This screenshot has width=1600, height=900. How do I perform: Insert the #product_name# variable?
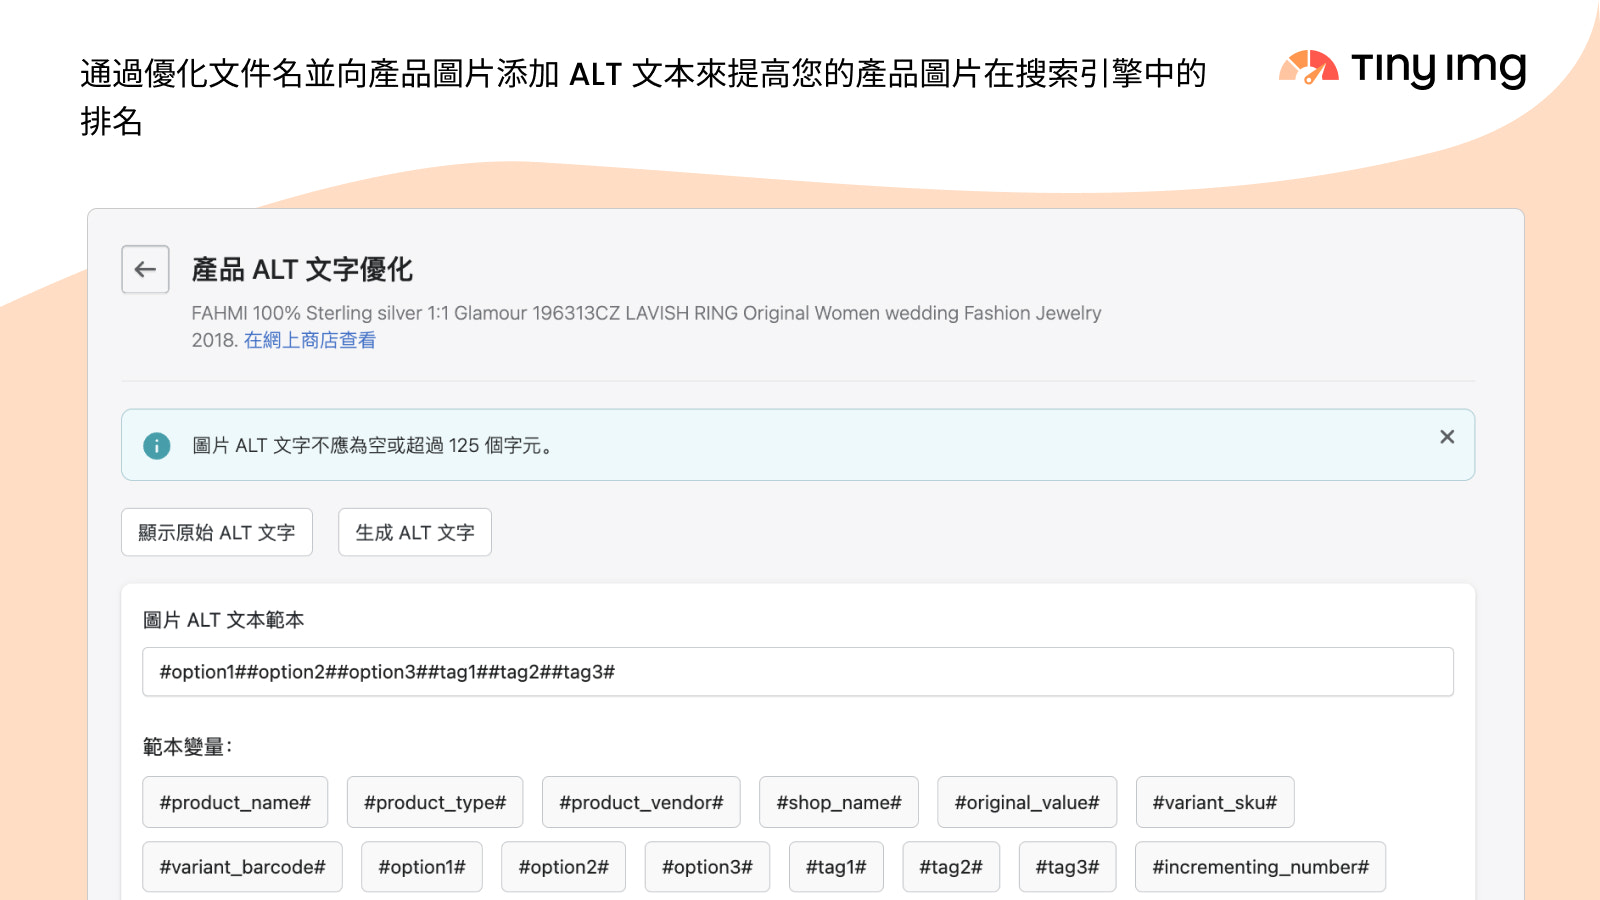[x=235, y=802]
